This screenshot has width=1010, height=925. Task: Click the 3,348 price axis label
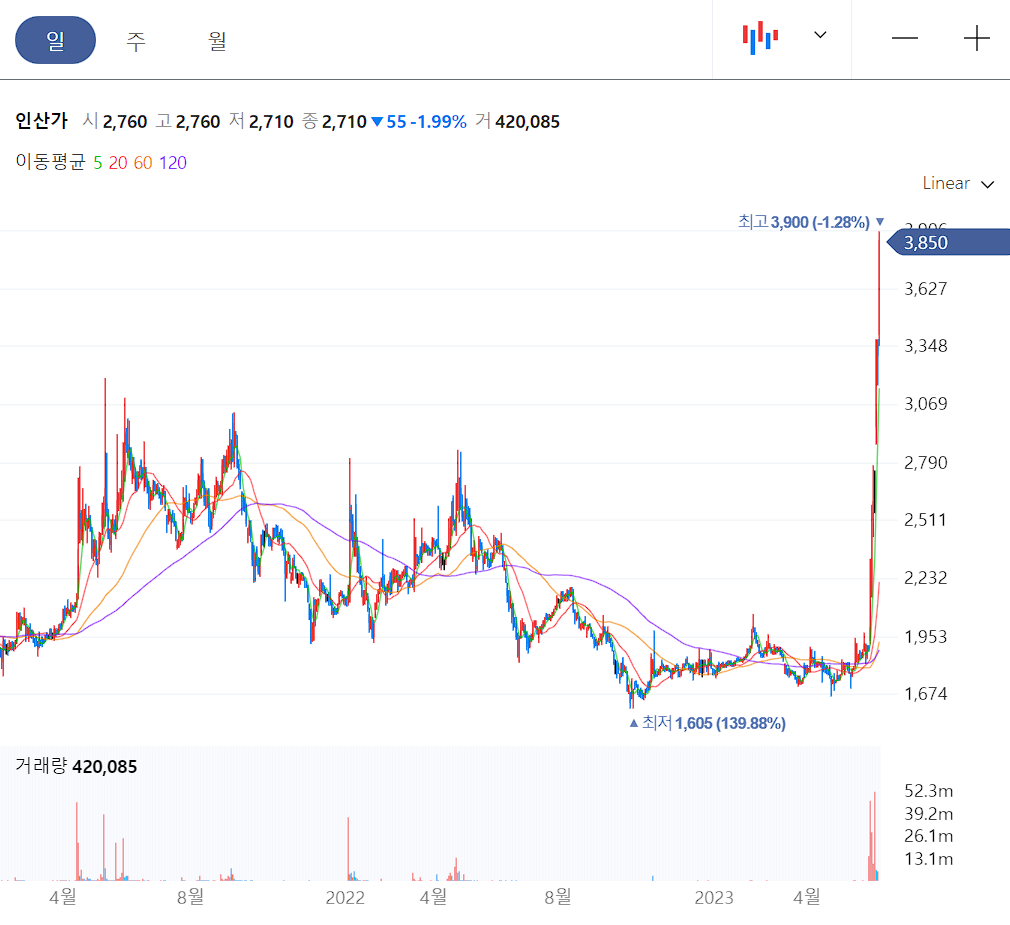926,346
